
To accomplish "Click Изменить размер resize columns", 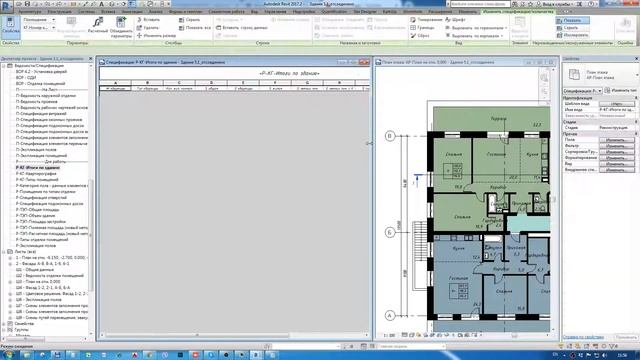I will click(156, 36).
